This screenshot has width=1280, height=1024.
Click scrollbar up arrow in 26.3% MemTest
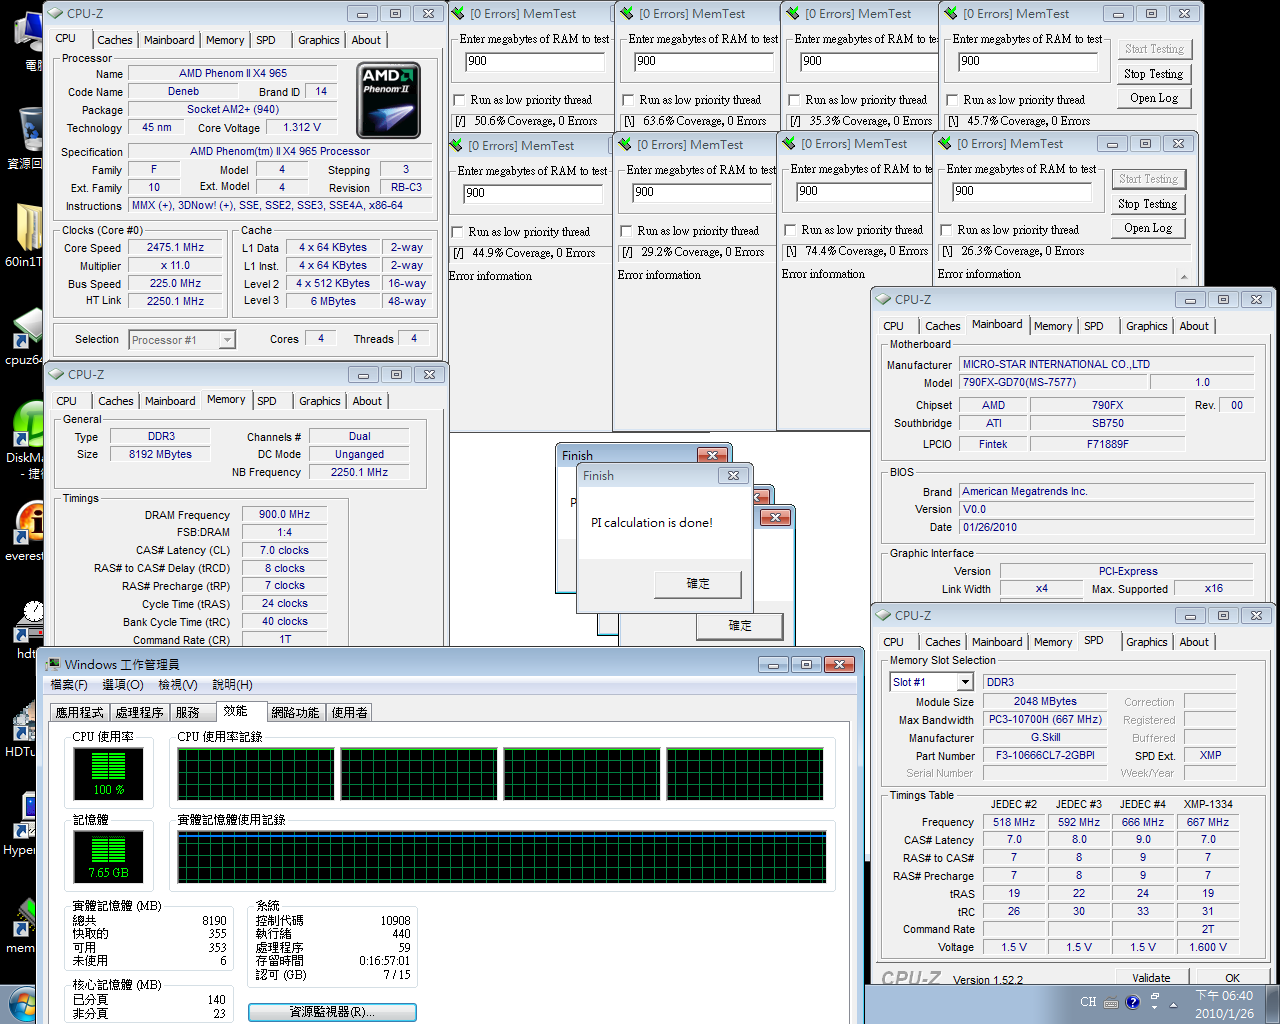coord(1185,276)
